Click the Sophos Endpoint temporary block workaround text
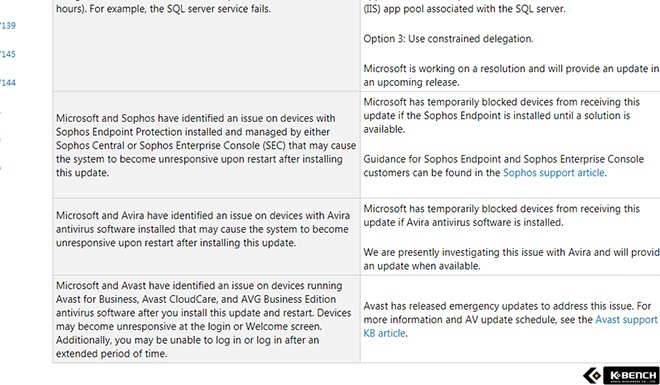The image size is (660, 385). click(x=501, y=115)
